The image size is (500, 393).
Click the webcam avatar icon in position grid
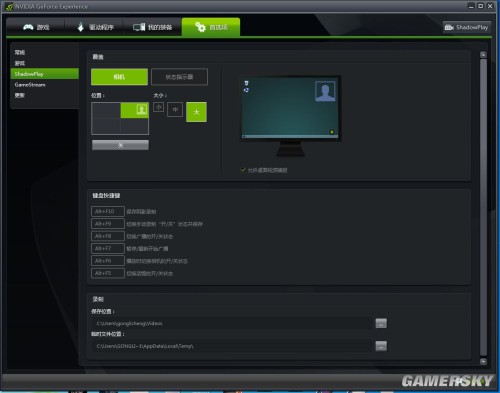(x=142, y=109)
